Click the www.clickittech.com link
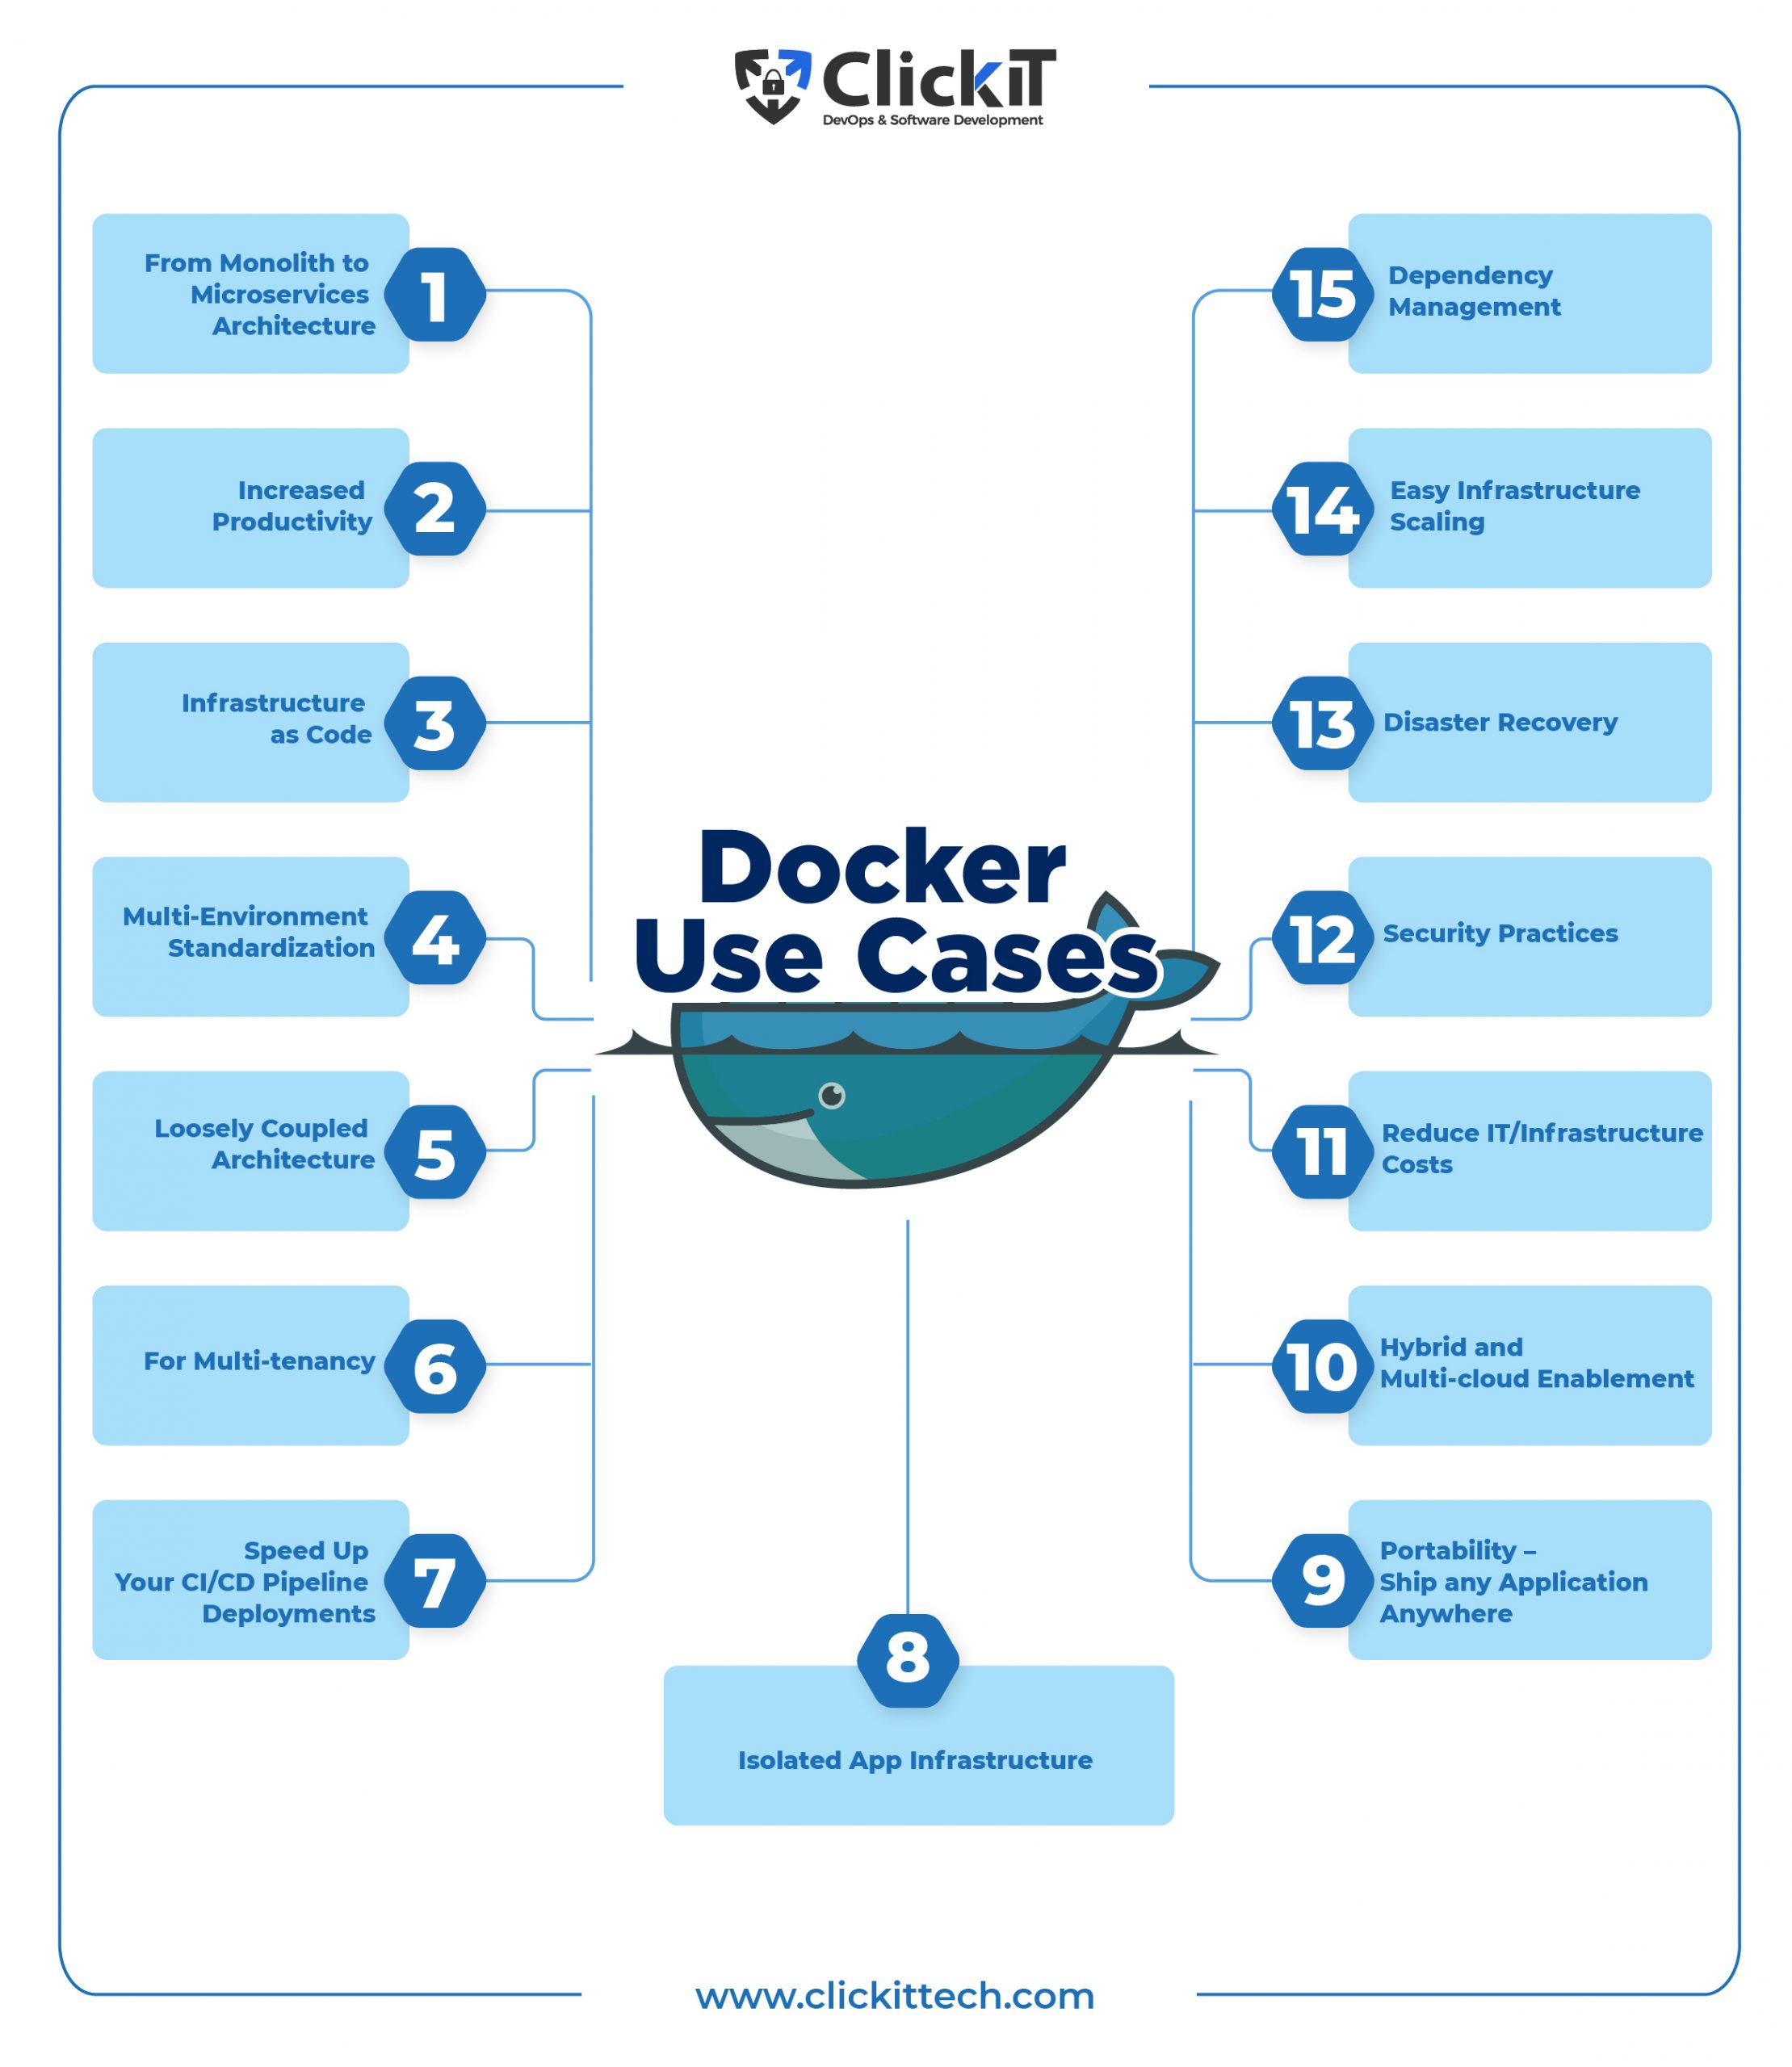1792x2067 pixels. [895, 2007]
